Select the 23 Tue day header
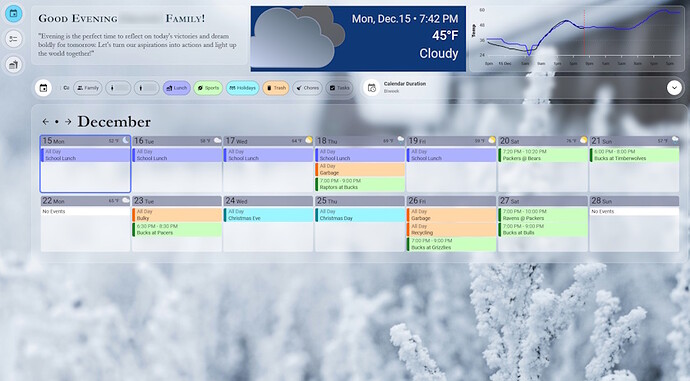This screenshot has width=690, height=381. coord(177,201)
